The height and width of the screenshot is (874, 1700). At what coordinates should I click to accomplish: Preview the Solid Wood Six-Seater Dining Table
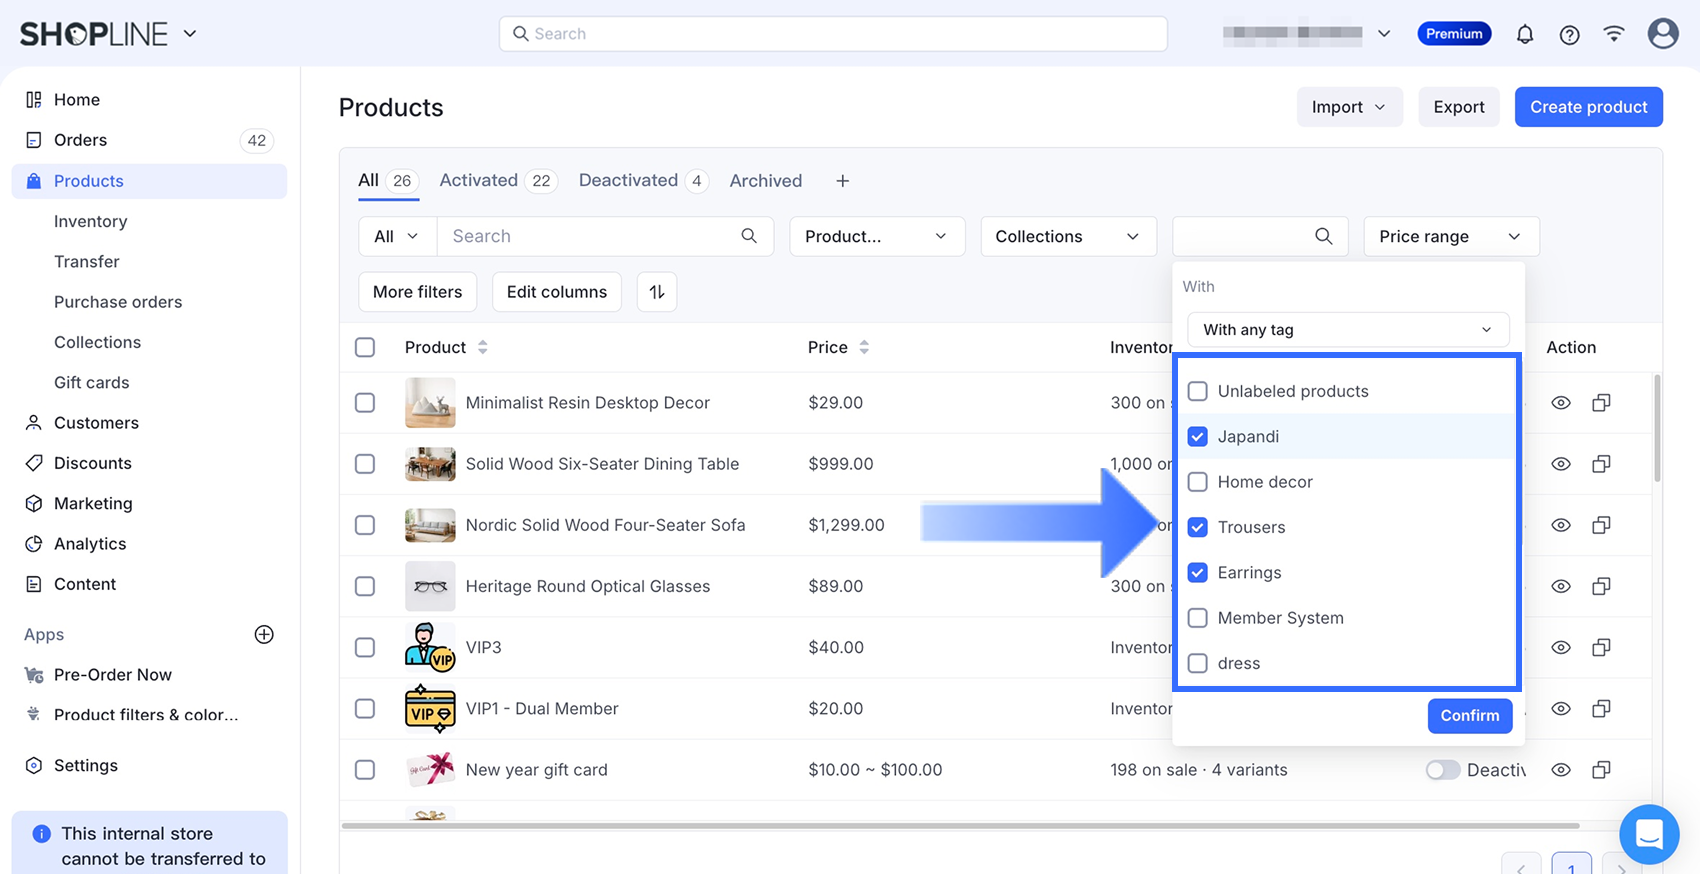coord(1560,464)
